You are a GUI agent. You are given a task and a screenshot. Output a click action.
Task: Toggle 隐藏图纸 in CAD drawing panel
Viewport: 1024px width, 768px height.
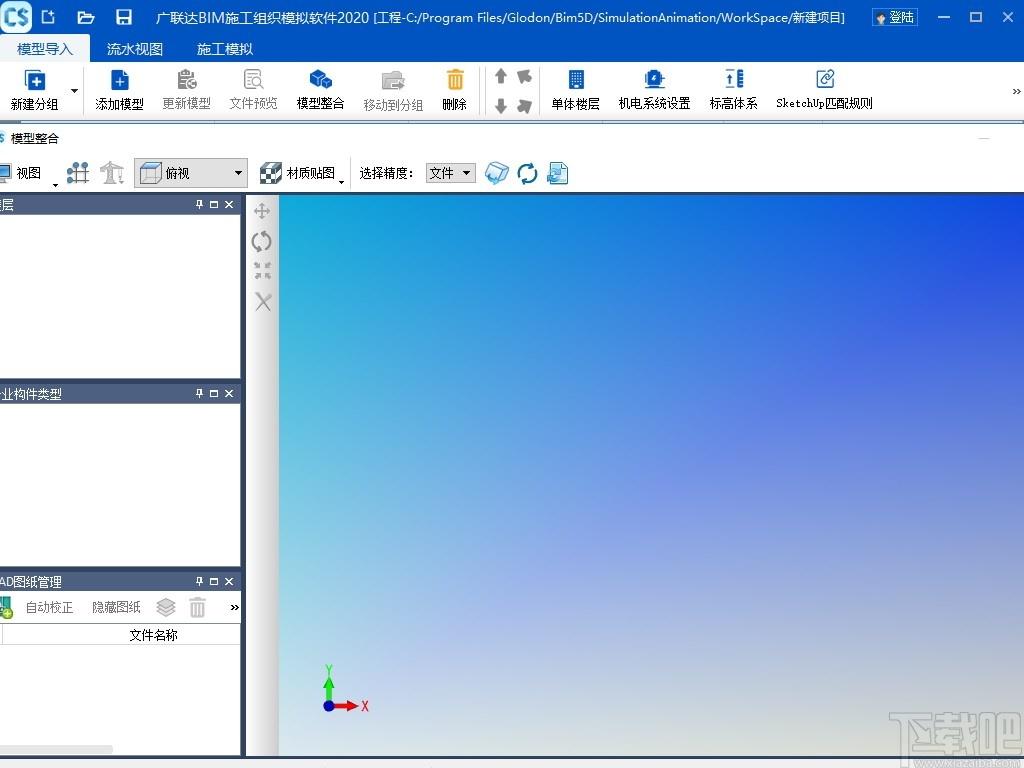pos(116,607)
